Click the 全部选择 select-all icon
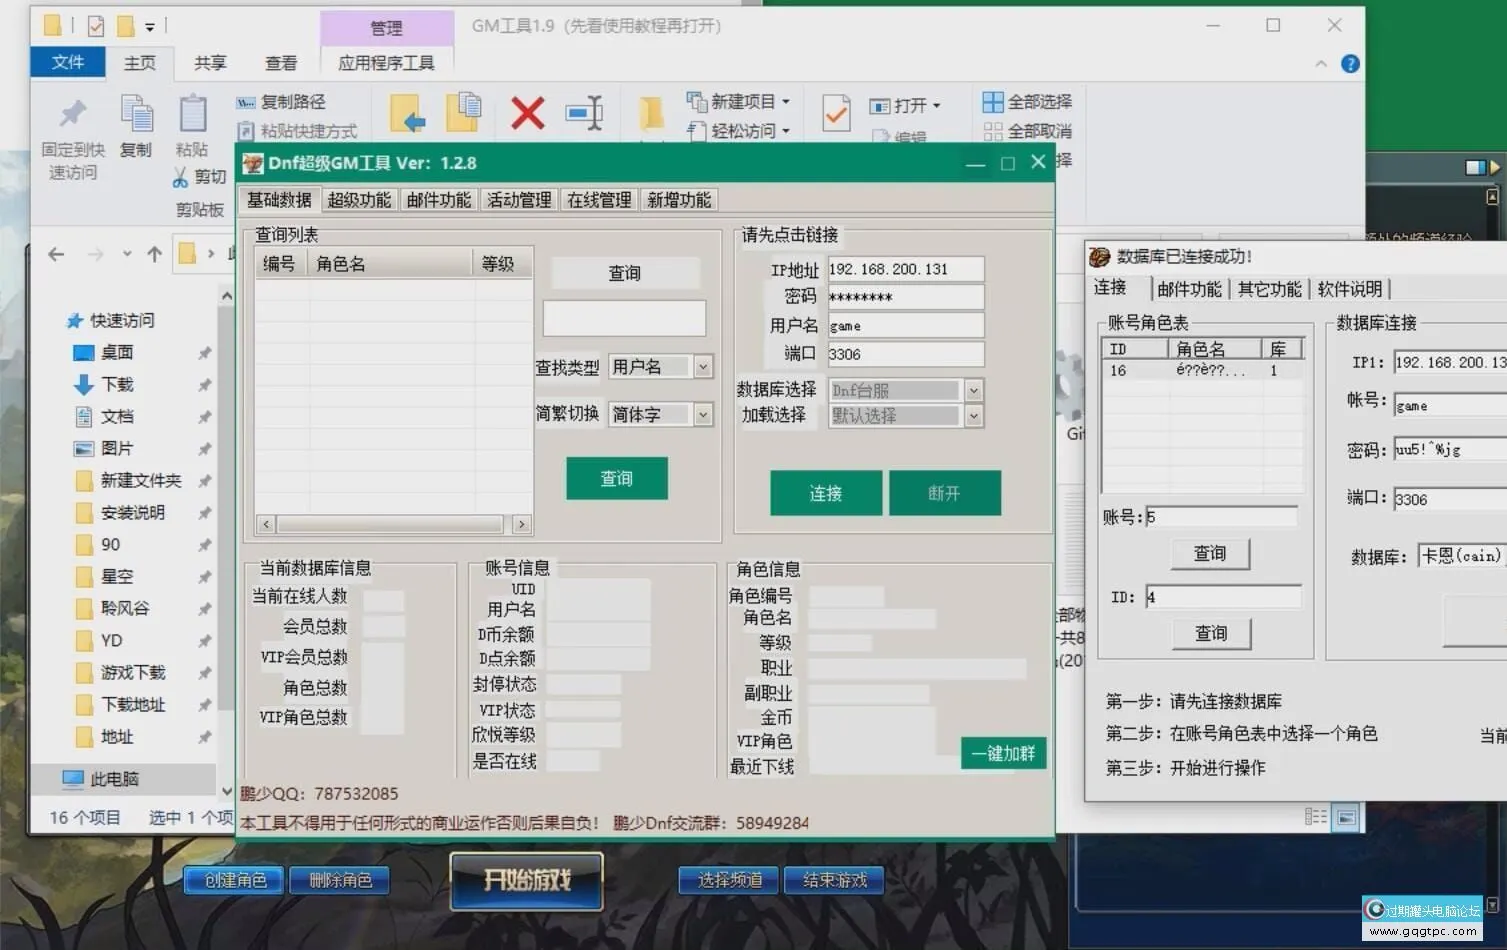Image resolution: width=1507 pixels, height=950 pixels. point(992,101)
